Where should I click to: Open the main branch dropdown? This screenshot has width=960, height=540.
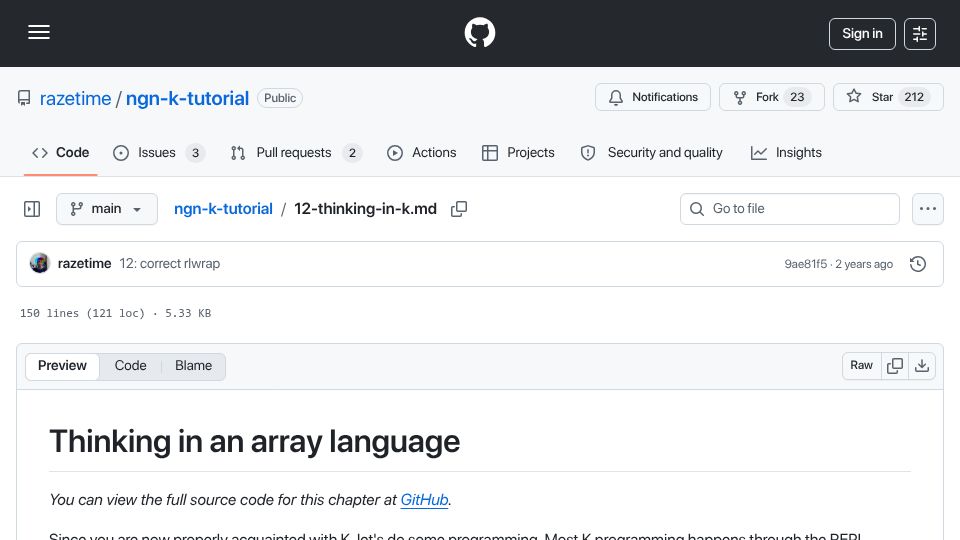(107, 209)
